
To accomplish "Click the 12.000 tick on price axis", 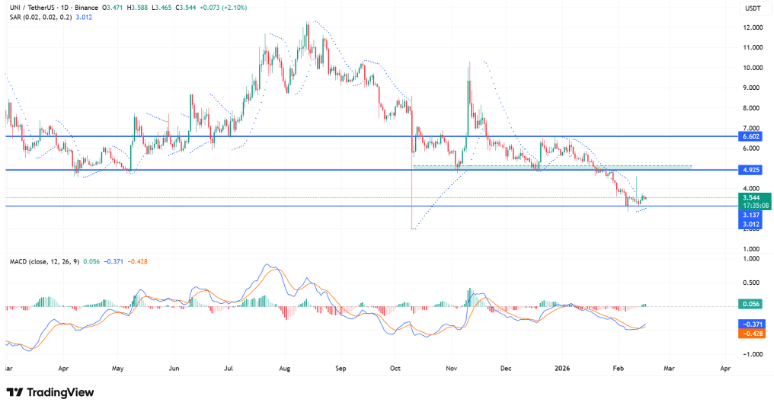I will 753,27.
